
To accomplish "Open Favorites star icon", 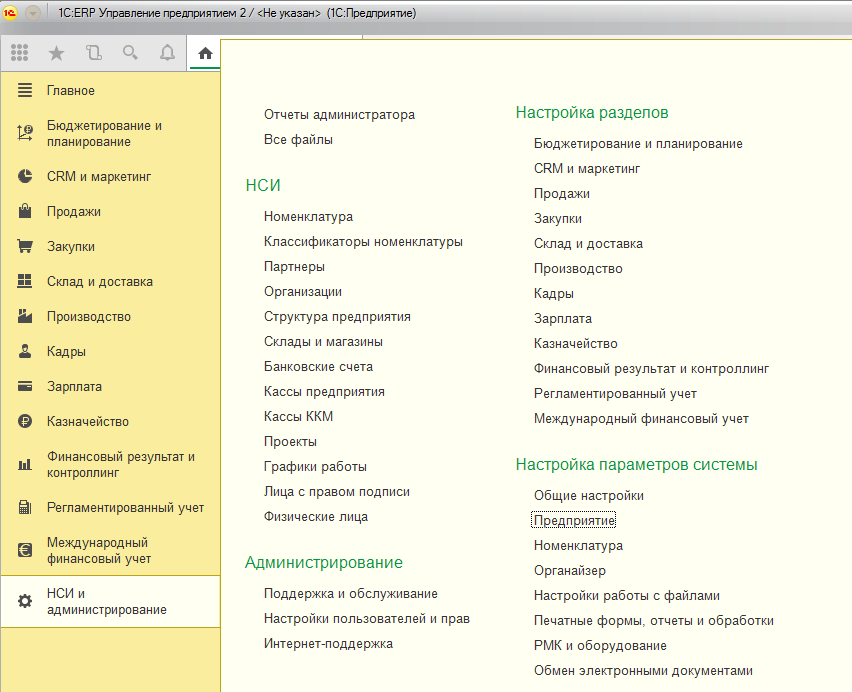I will click(x=57, y=53).
